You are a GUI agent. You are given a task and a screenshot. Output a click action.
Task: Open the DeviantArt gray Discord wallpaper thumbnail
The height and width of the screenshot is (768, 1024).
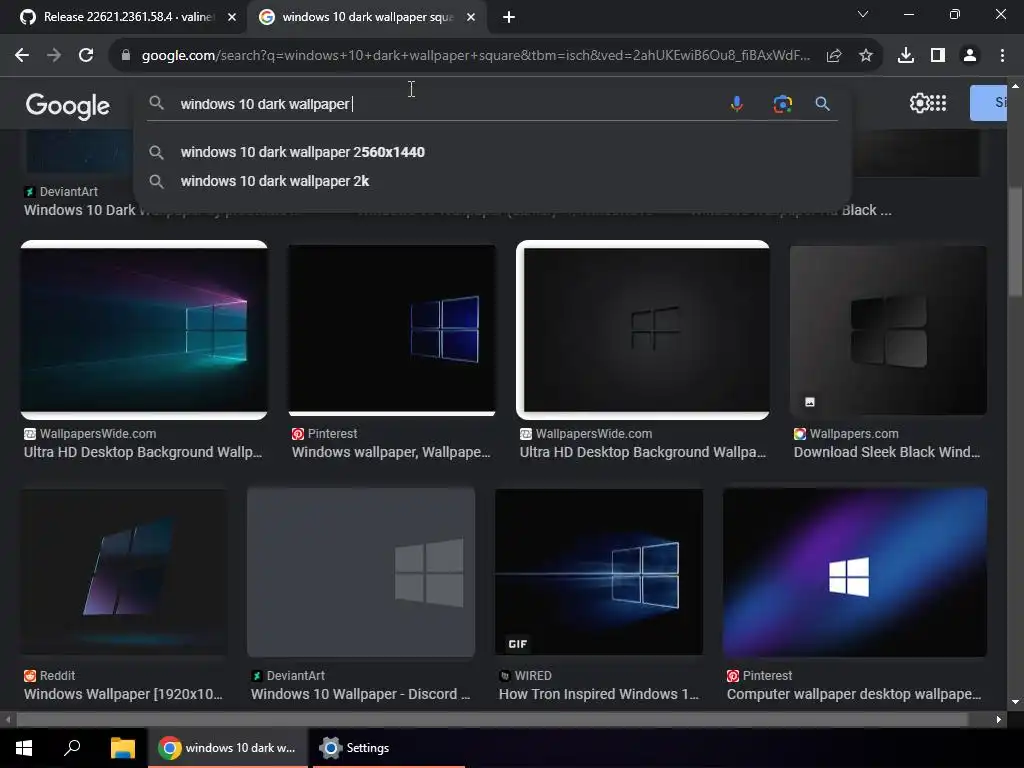pos(361,572)
